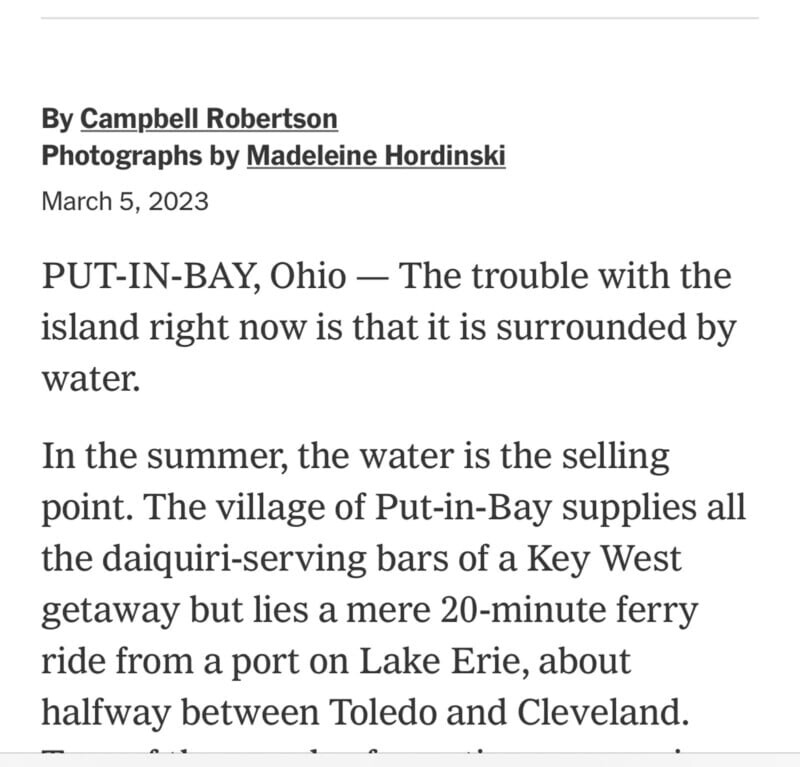Open Campbell Robertson author link
800x767 pixels.
point(208,120)
